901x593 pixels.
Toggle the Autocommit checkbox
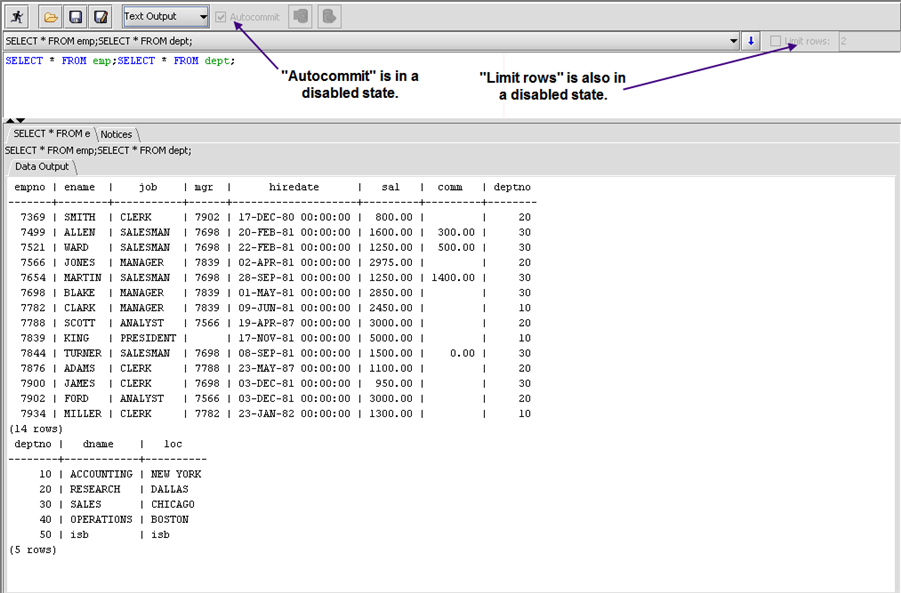click(x=221, y=17)
